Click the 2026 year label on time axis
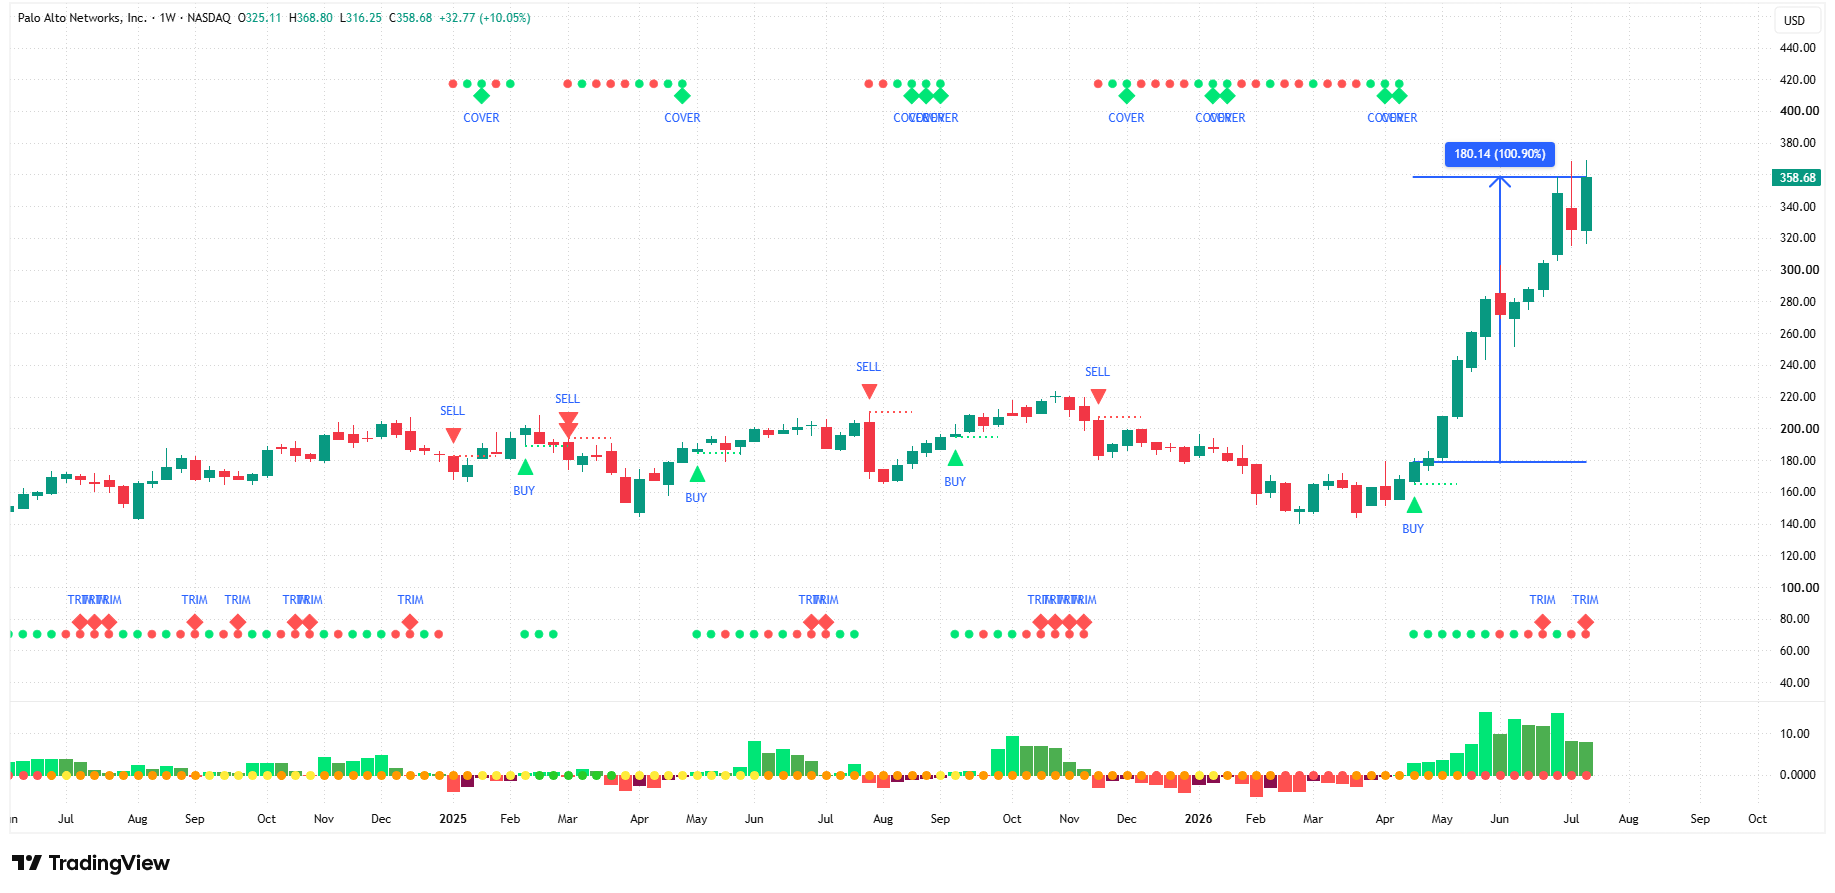 1198,819
